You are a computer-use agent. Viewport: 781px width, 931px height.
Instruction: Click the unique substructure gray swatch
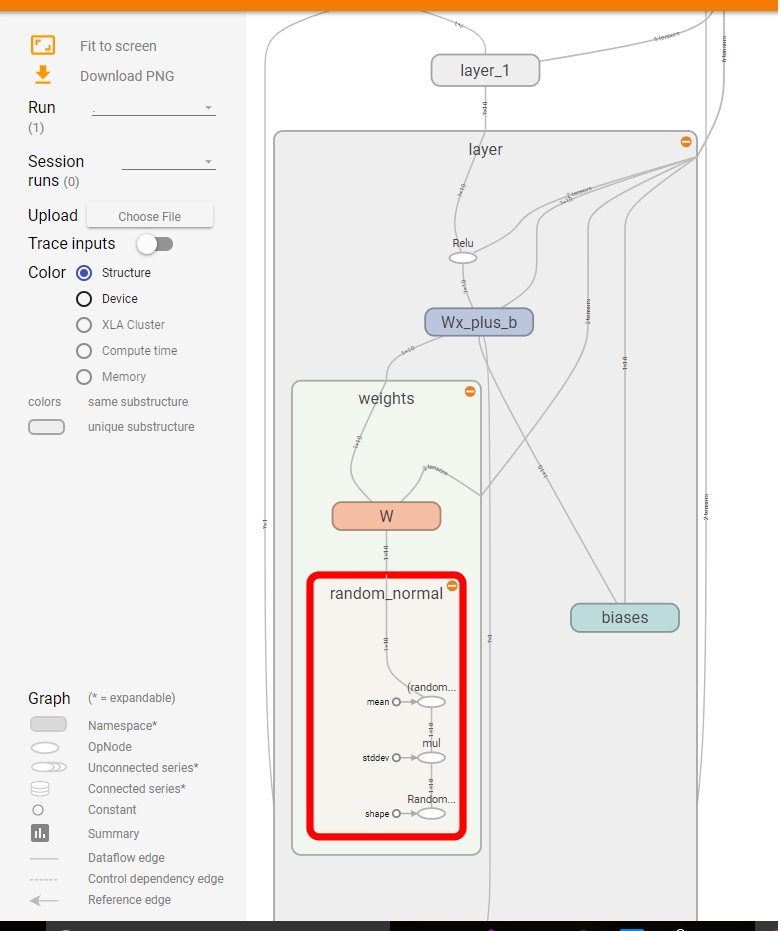pos(46,427)
